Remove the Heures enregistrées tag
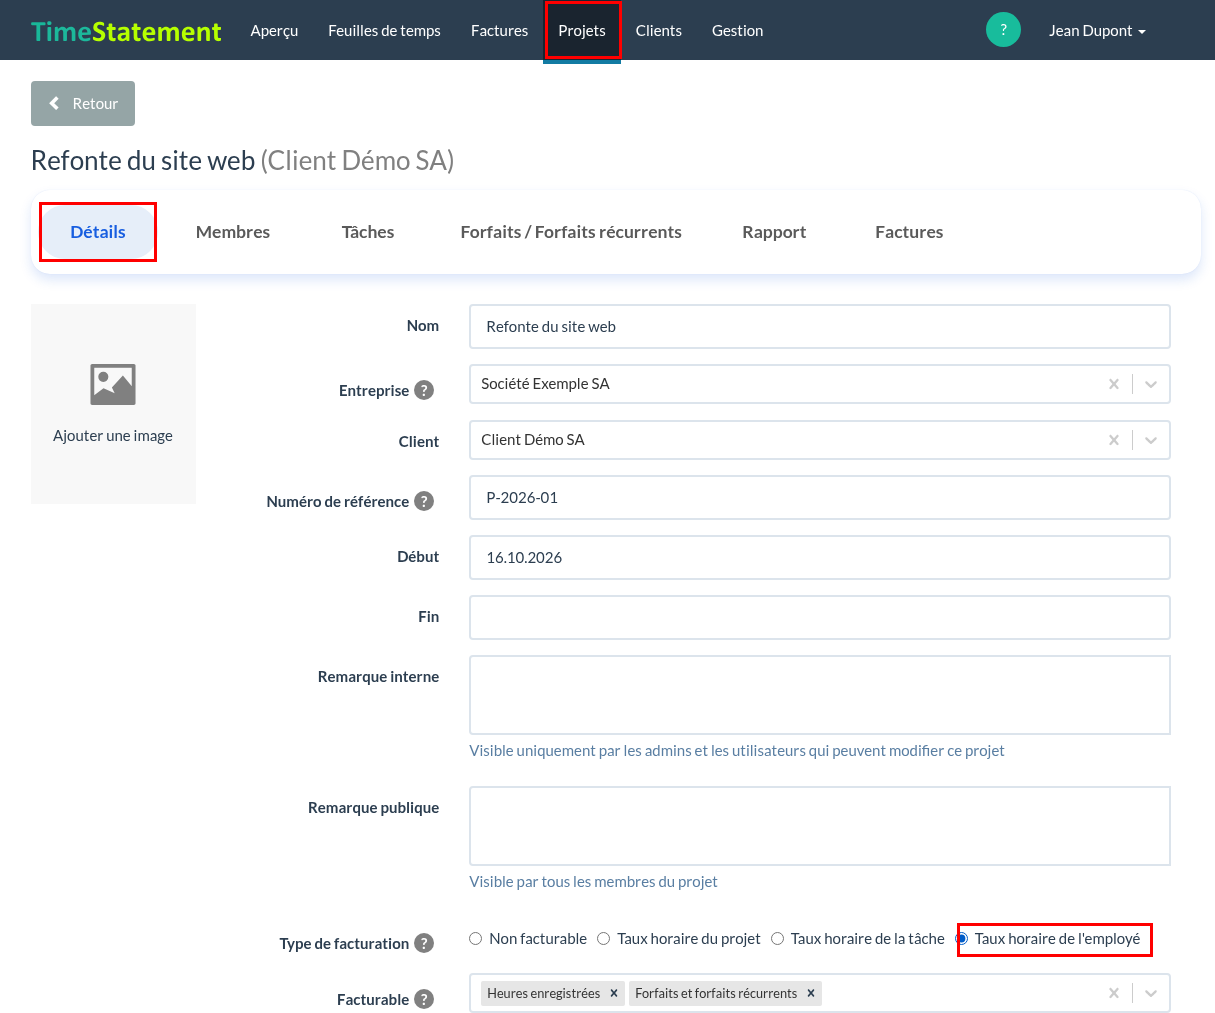 click(x=614, y=993)
